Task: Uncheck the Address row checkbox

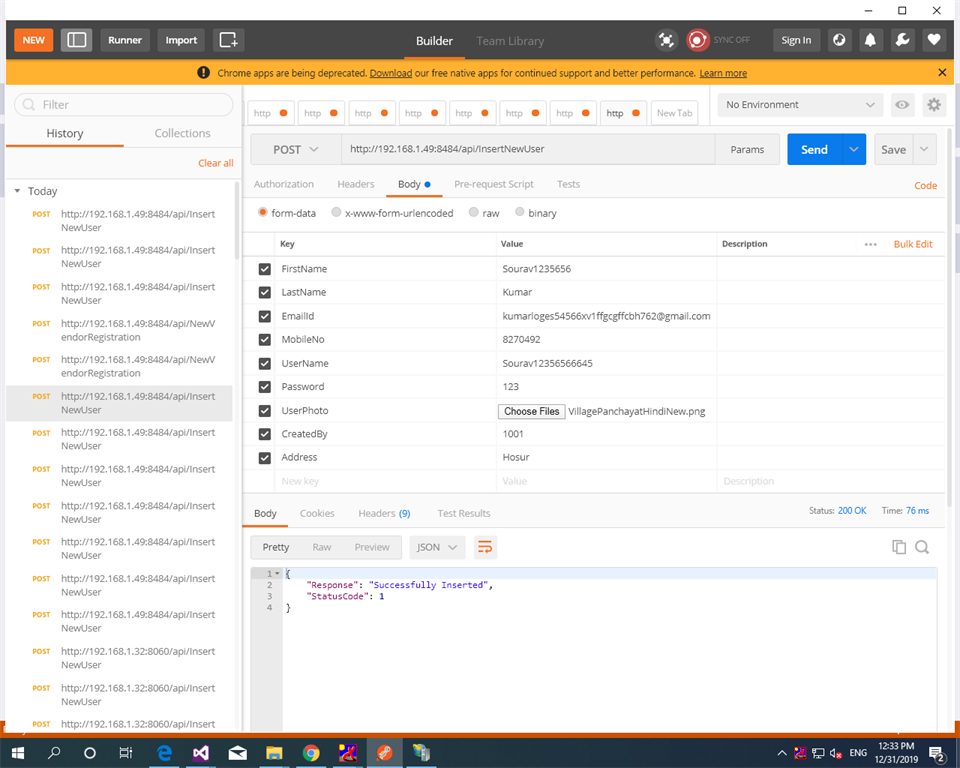Action: (x=264, y=457)
